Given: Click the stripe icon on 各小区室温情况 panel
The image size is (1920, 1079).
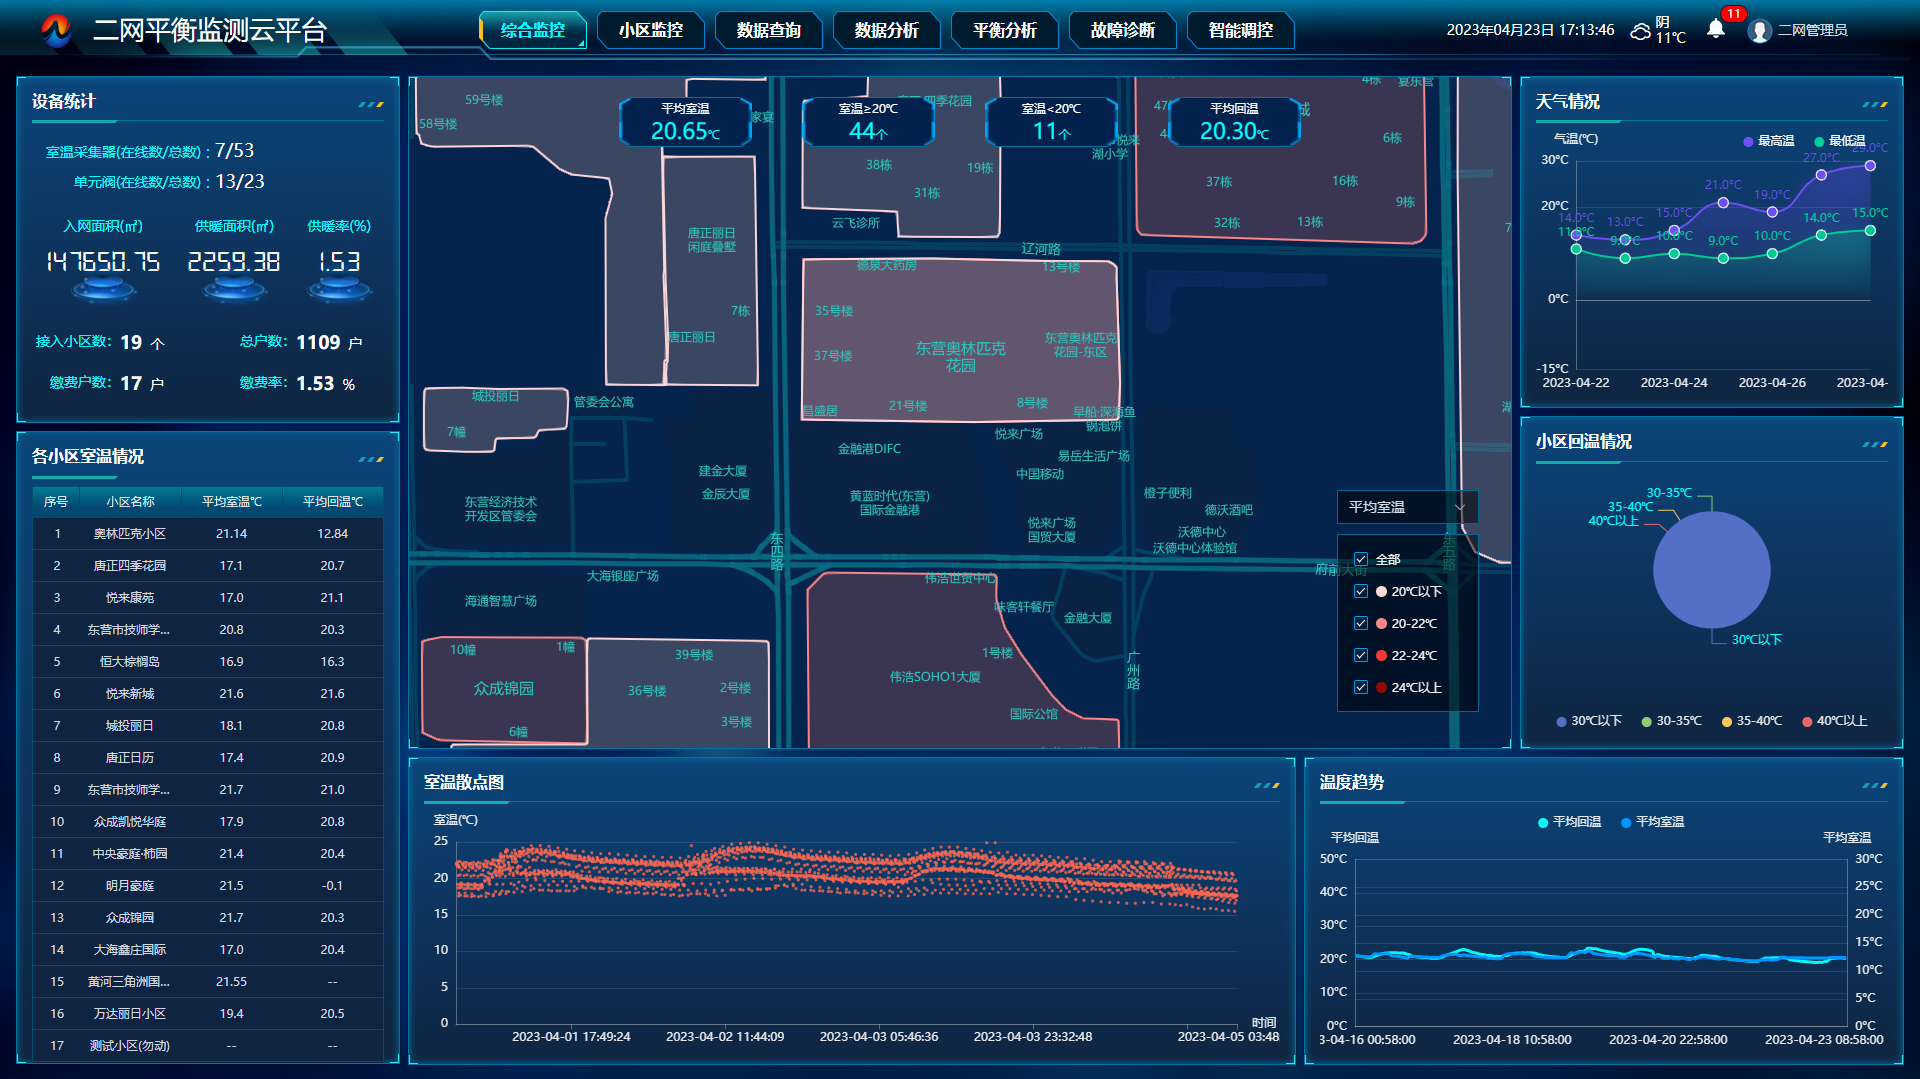Looking at the screenshot, I should tap(371, 459).
